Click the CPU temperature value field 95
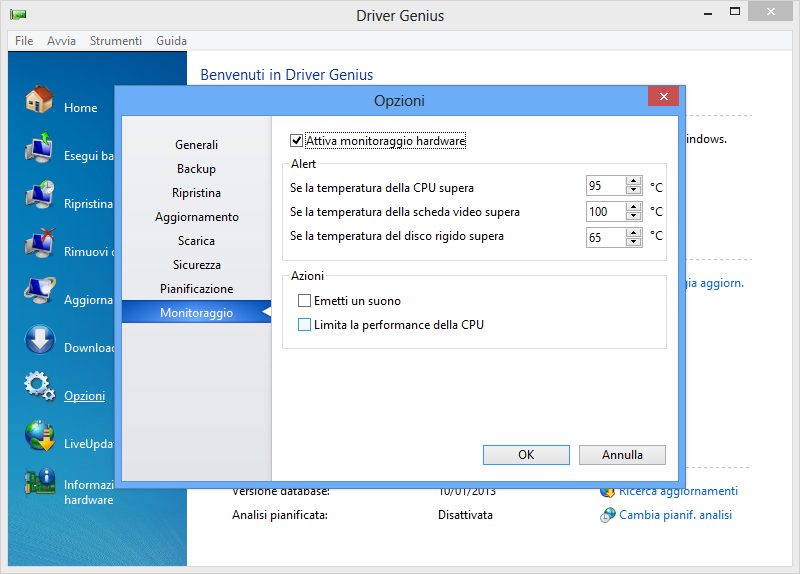This screenshot has width=800, height=574. [x=606, y=186]
